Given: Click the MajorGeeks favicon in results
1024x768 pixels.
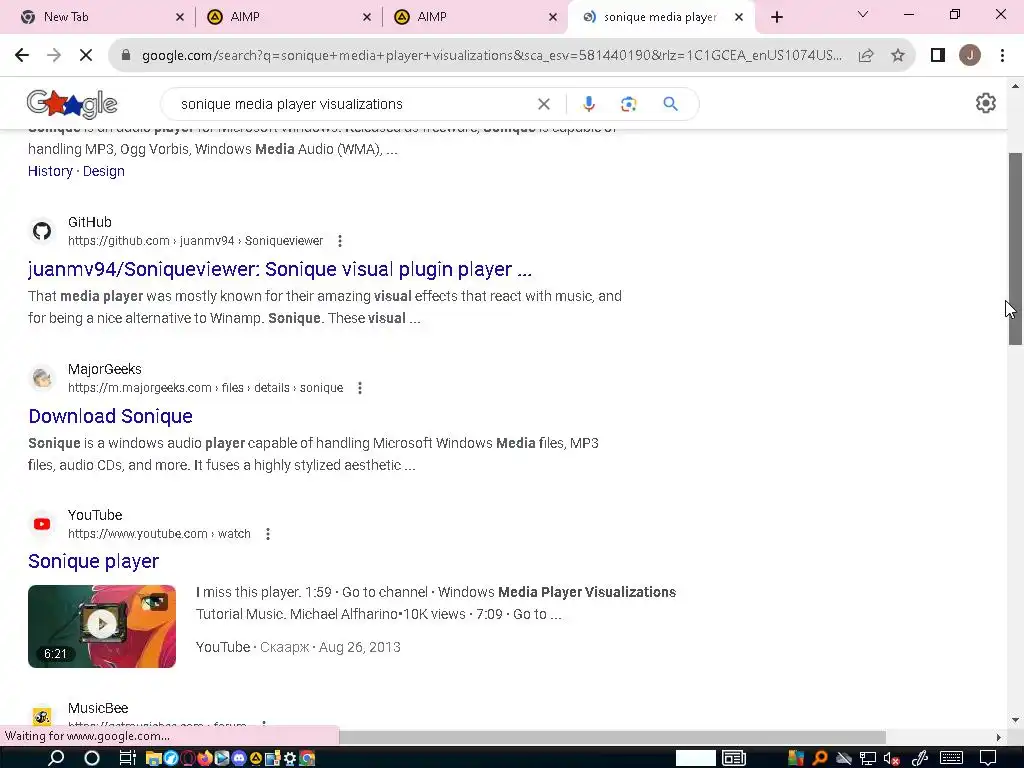Looking at the screenshot, I should (x=42, y=377).
